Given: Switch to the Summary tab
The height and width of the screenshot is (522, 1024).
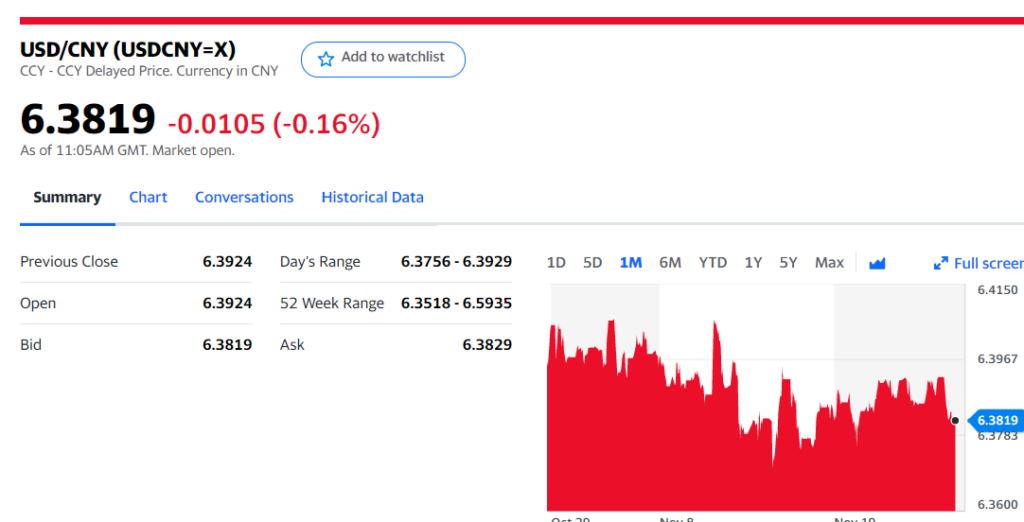Looking at the screenshot, I should click(67, 197).
